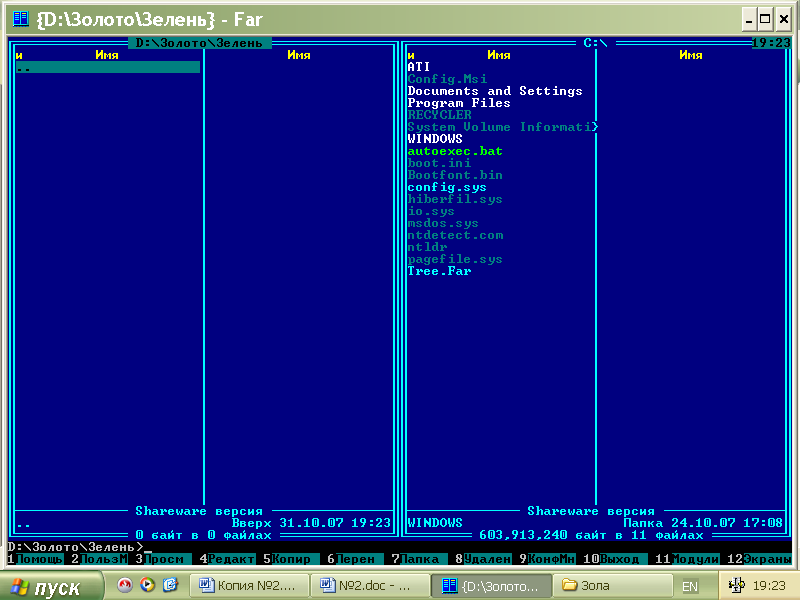Click left panel first Имя column header

(x=107, y=55)
